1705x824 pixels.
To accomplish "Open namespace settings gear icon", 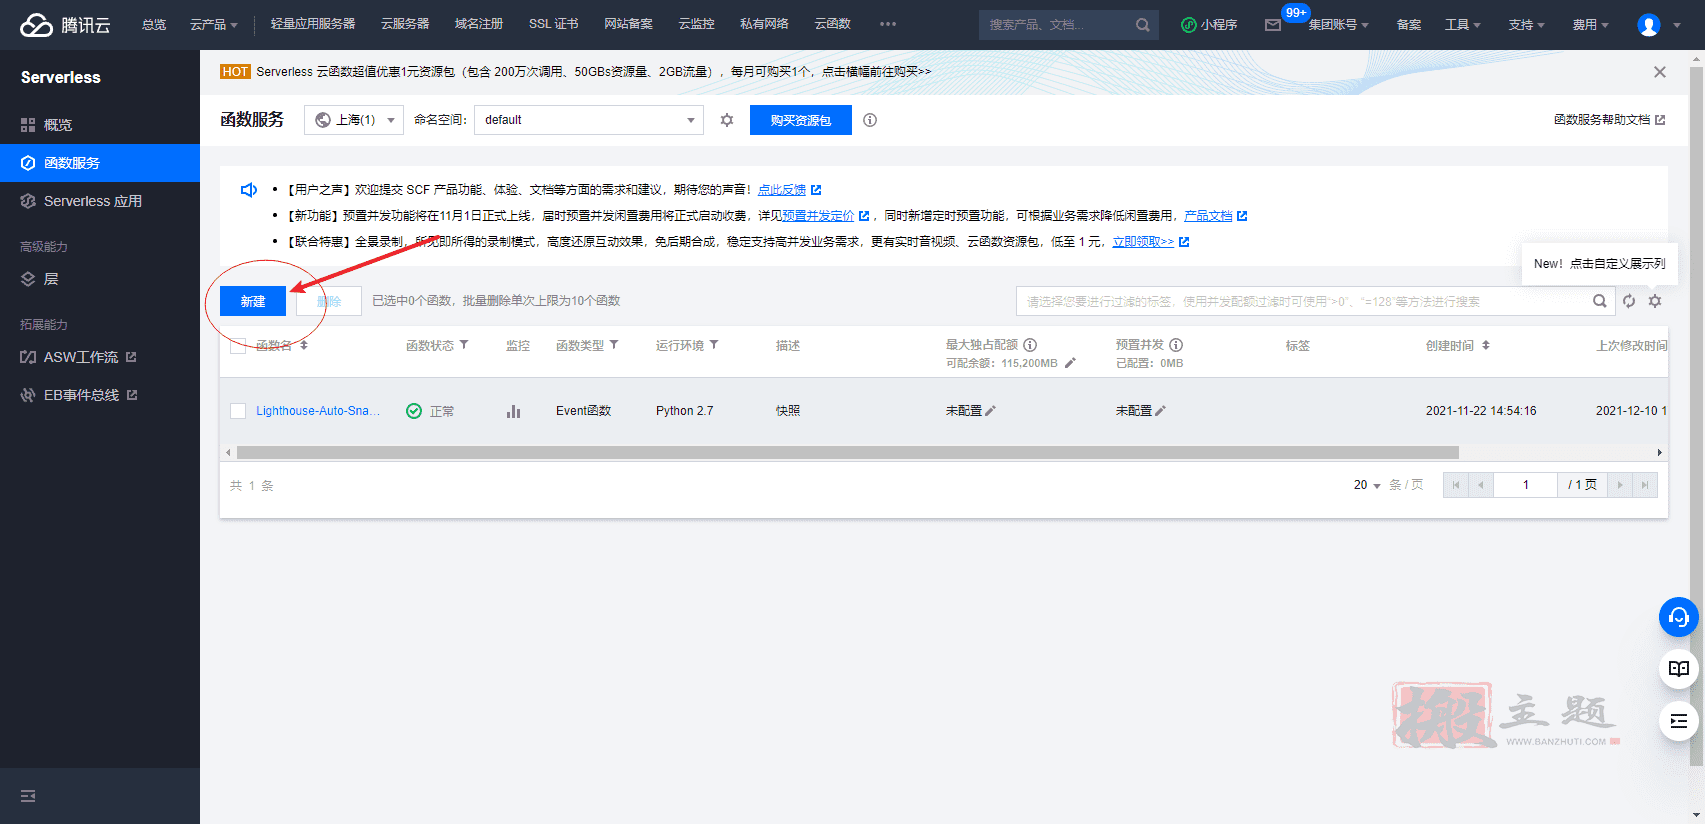I will 727,120.
